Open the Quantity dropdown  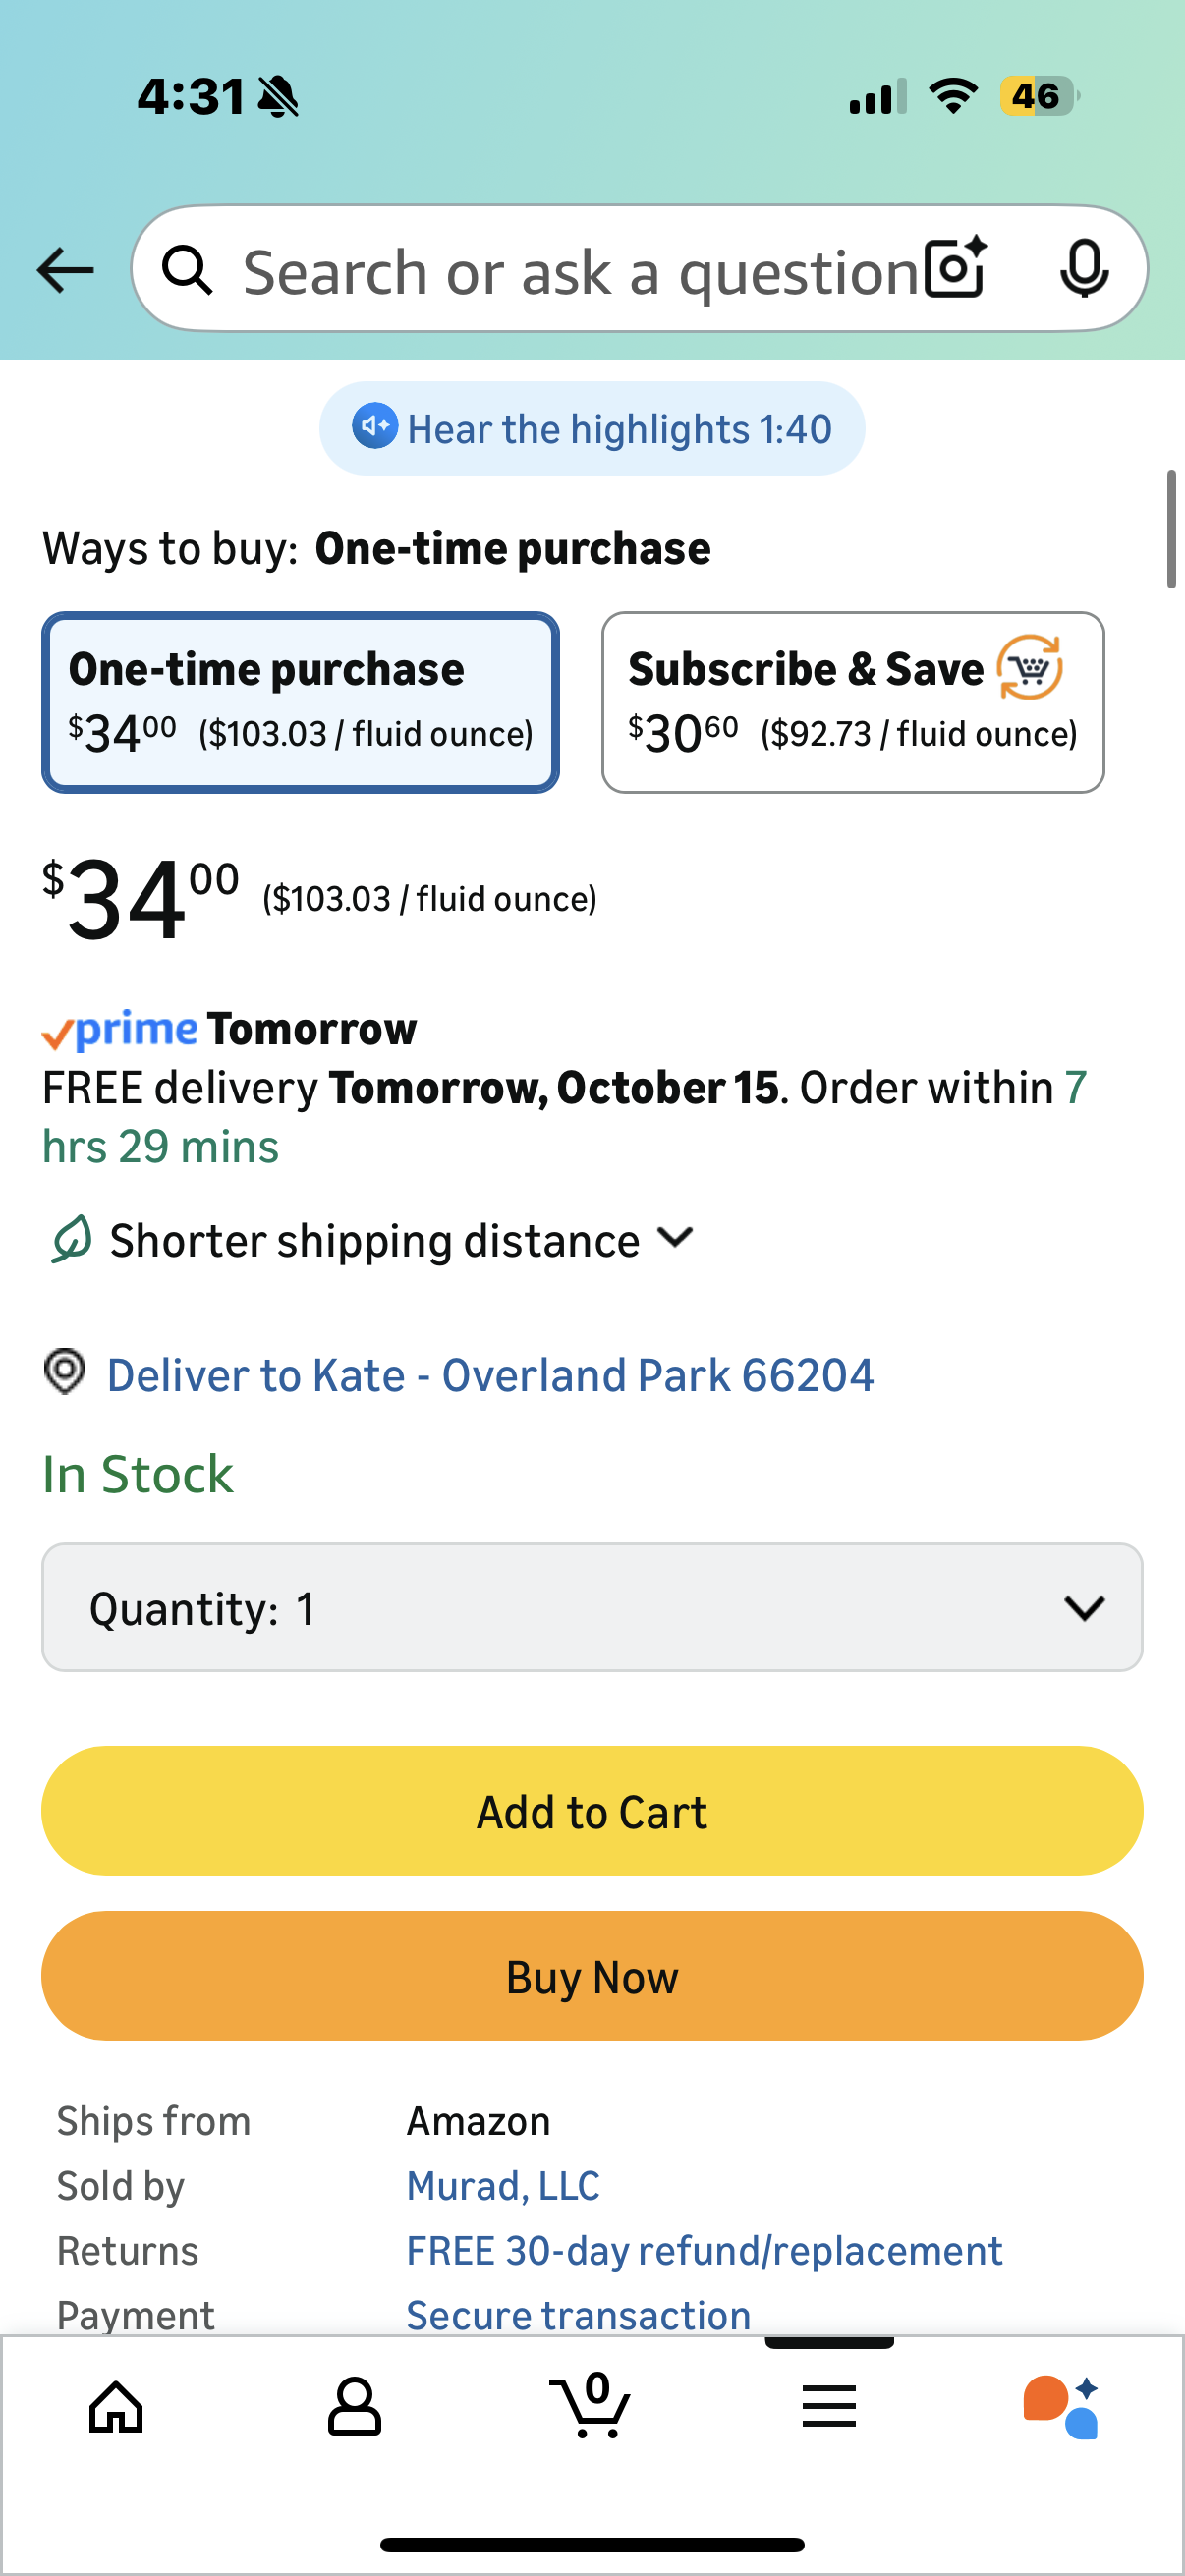pos(592,1607)
